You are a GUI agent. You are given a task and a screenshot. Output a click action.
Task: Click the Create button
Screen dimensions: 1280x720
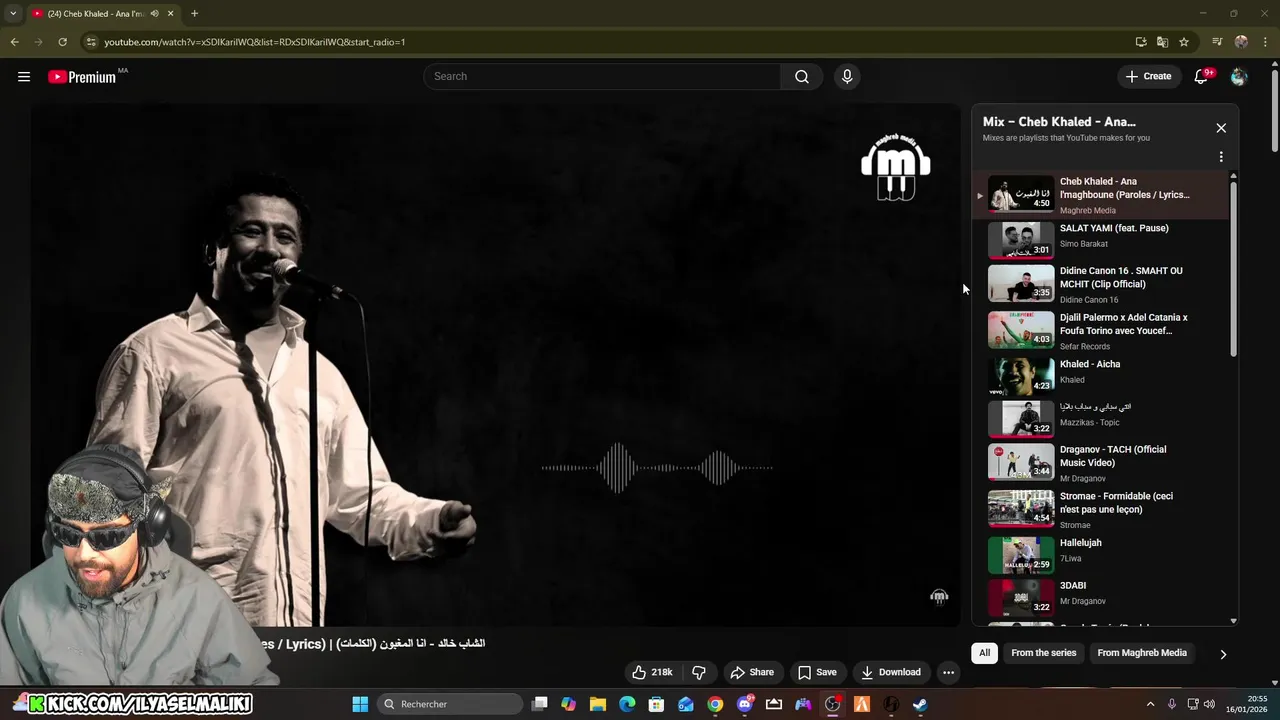pyautogui.click(x=1148, y=77)
